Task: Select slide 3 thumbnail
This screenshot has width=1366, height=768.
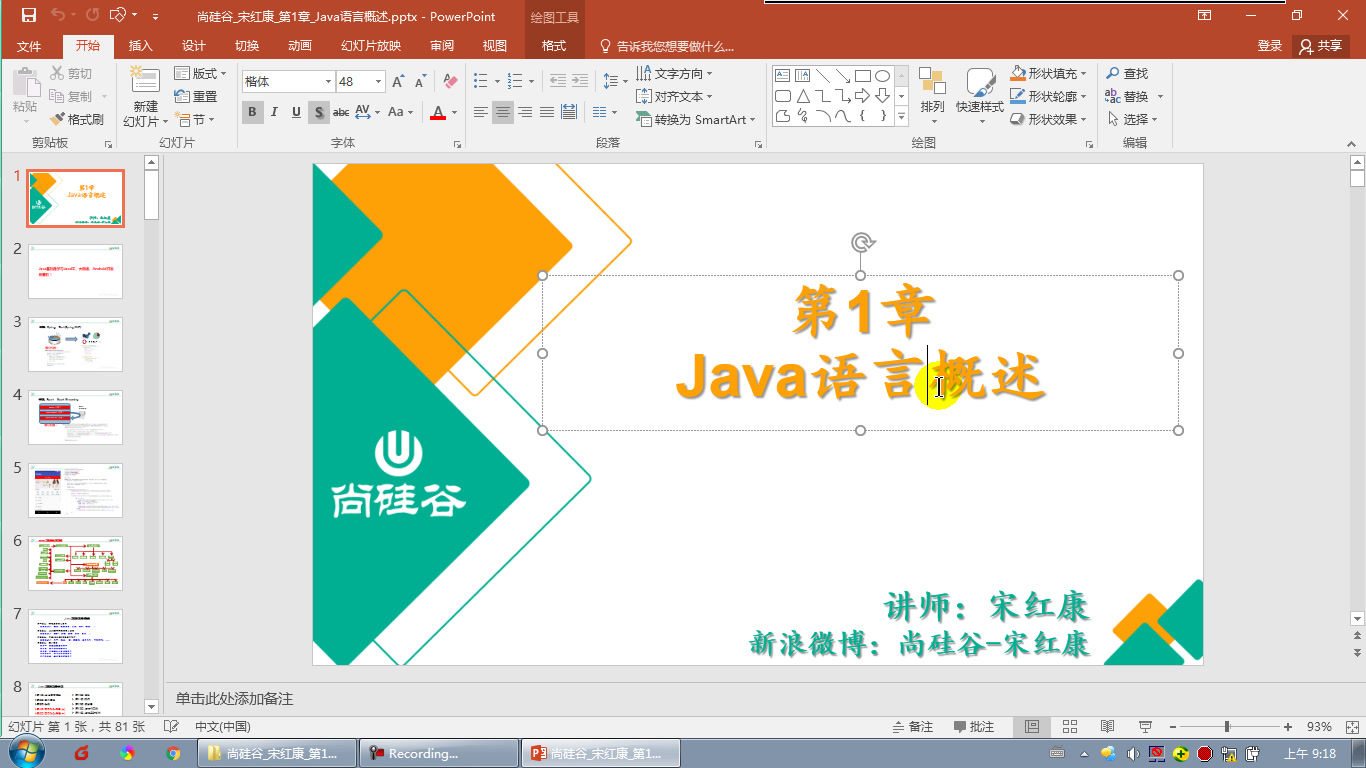Action: click(x=75, y=344)
